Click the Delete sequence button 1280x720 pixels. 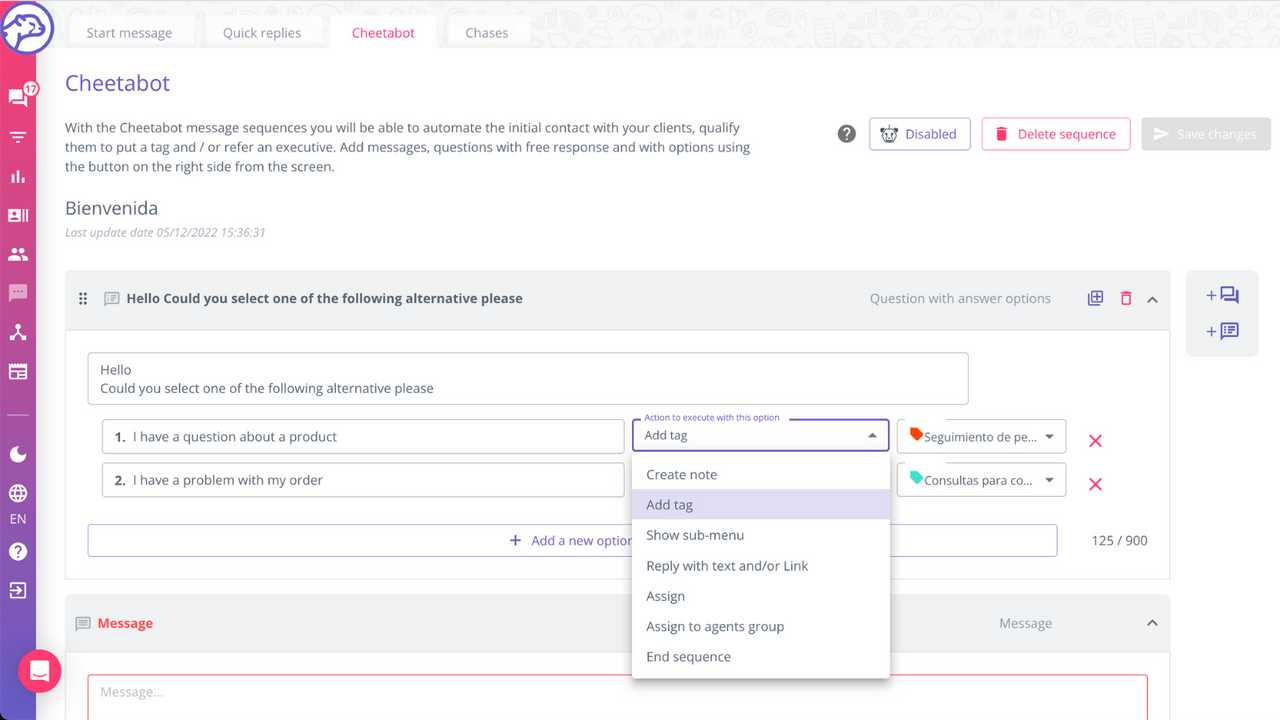tap(1055, 133)
